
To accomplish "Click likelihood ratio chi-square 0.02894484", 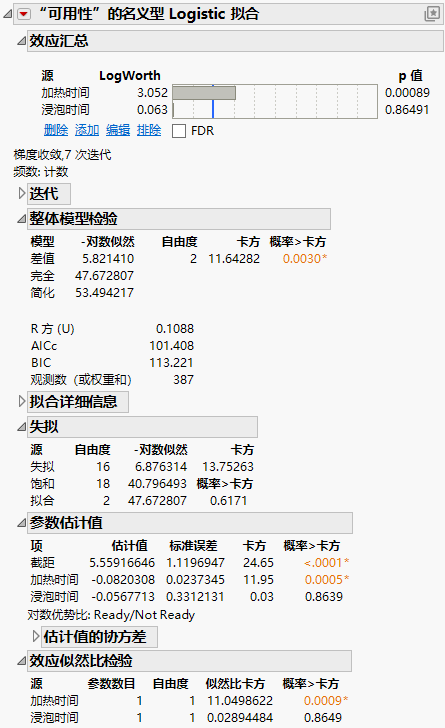I will [240, 718].
